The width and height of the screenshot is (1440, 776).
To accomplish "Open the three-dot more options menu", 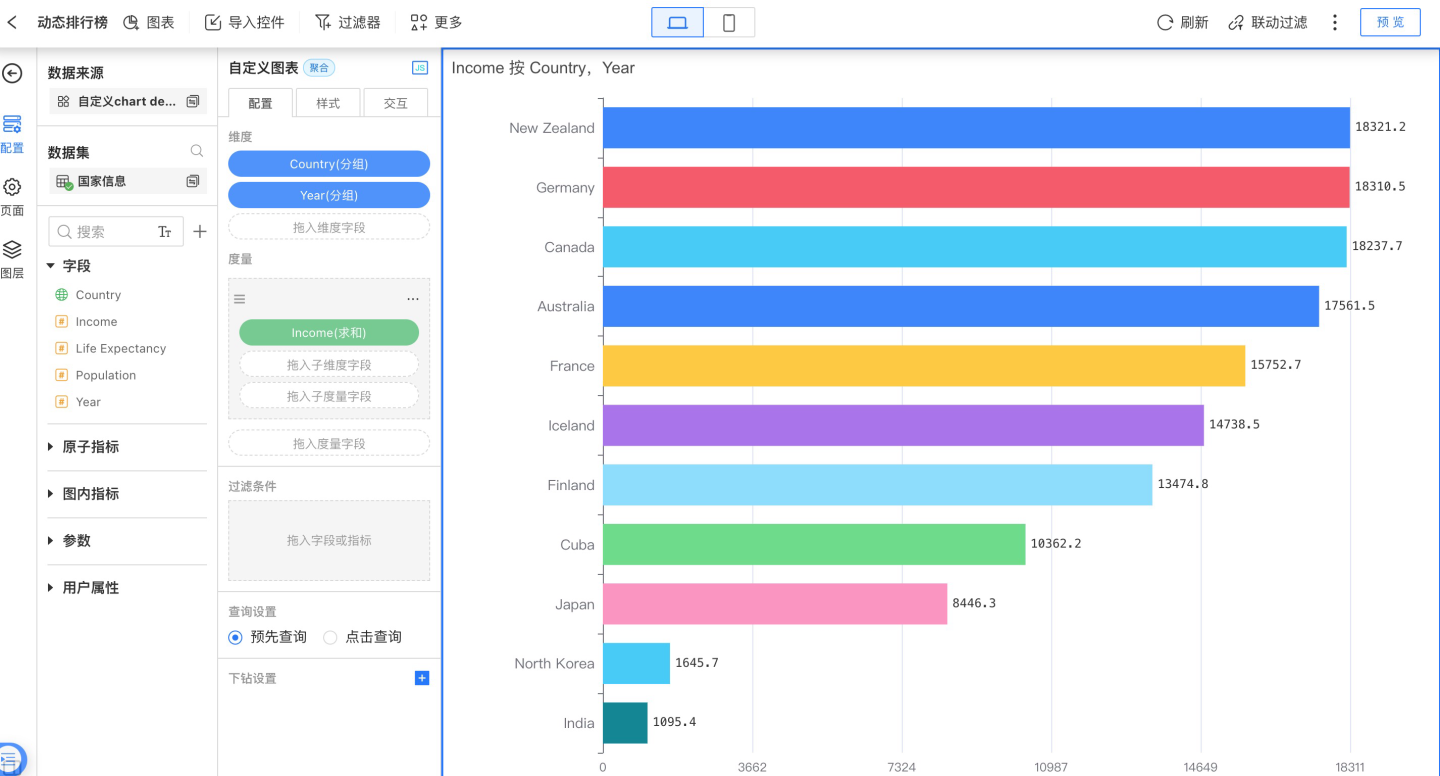I will pos(1335,22).
